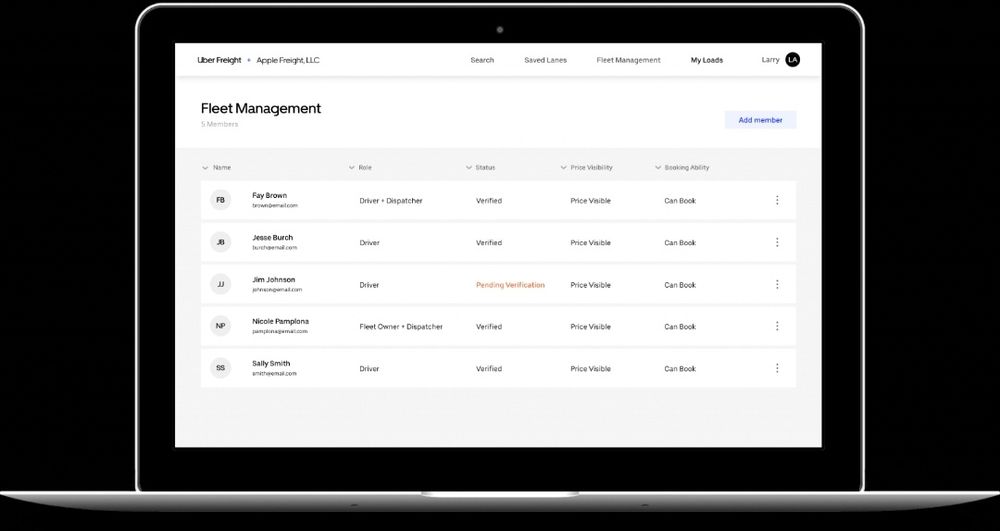Viewport: 1000px width, 531px height.
Task: Click the Uber Freight logo
Action: pyautogui.click(x=219, y=60)
